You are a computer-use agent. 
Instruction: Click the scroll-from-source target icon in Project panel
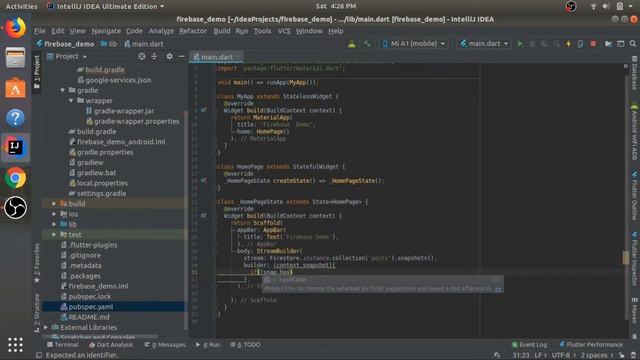click(x=142, y=56)
